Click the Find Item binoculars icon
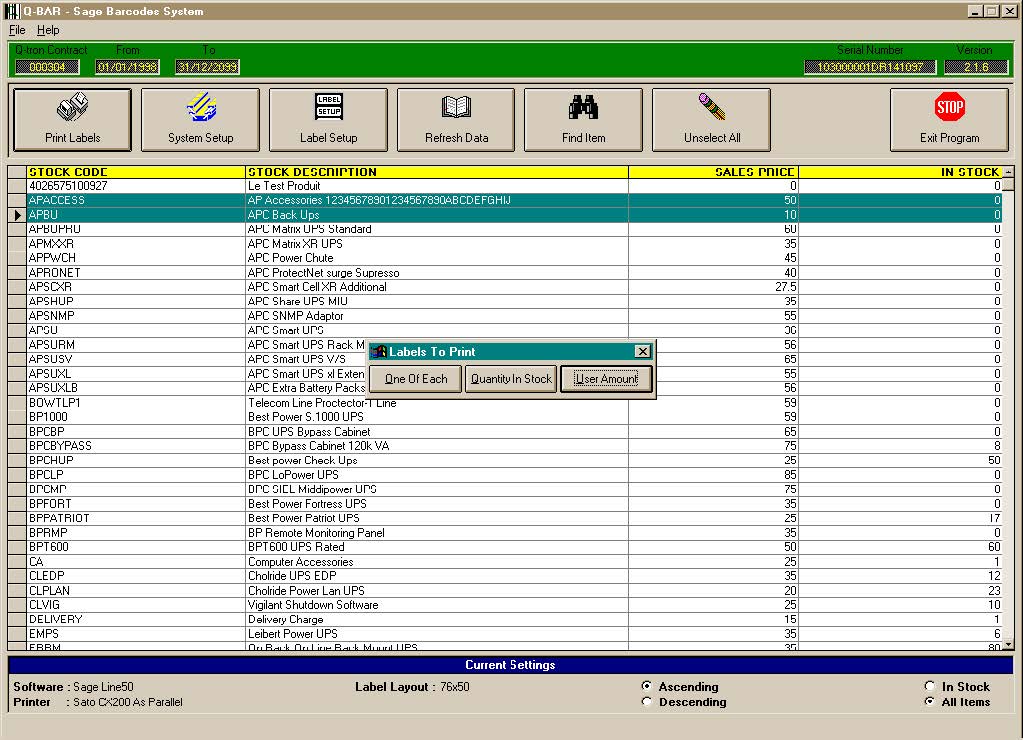This screenshot has width=1023, height=740. [x=583, y=107]
